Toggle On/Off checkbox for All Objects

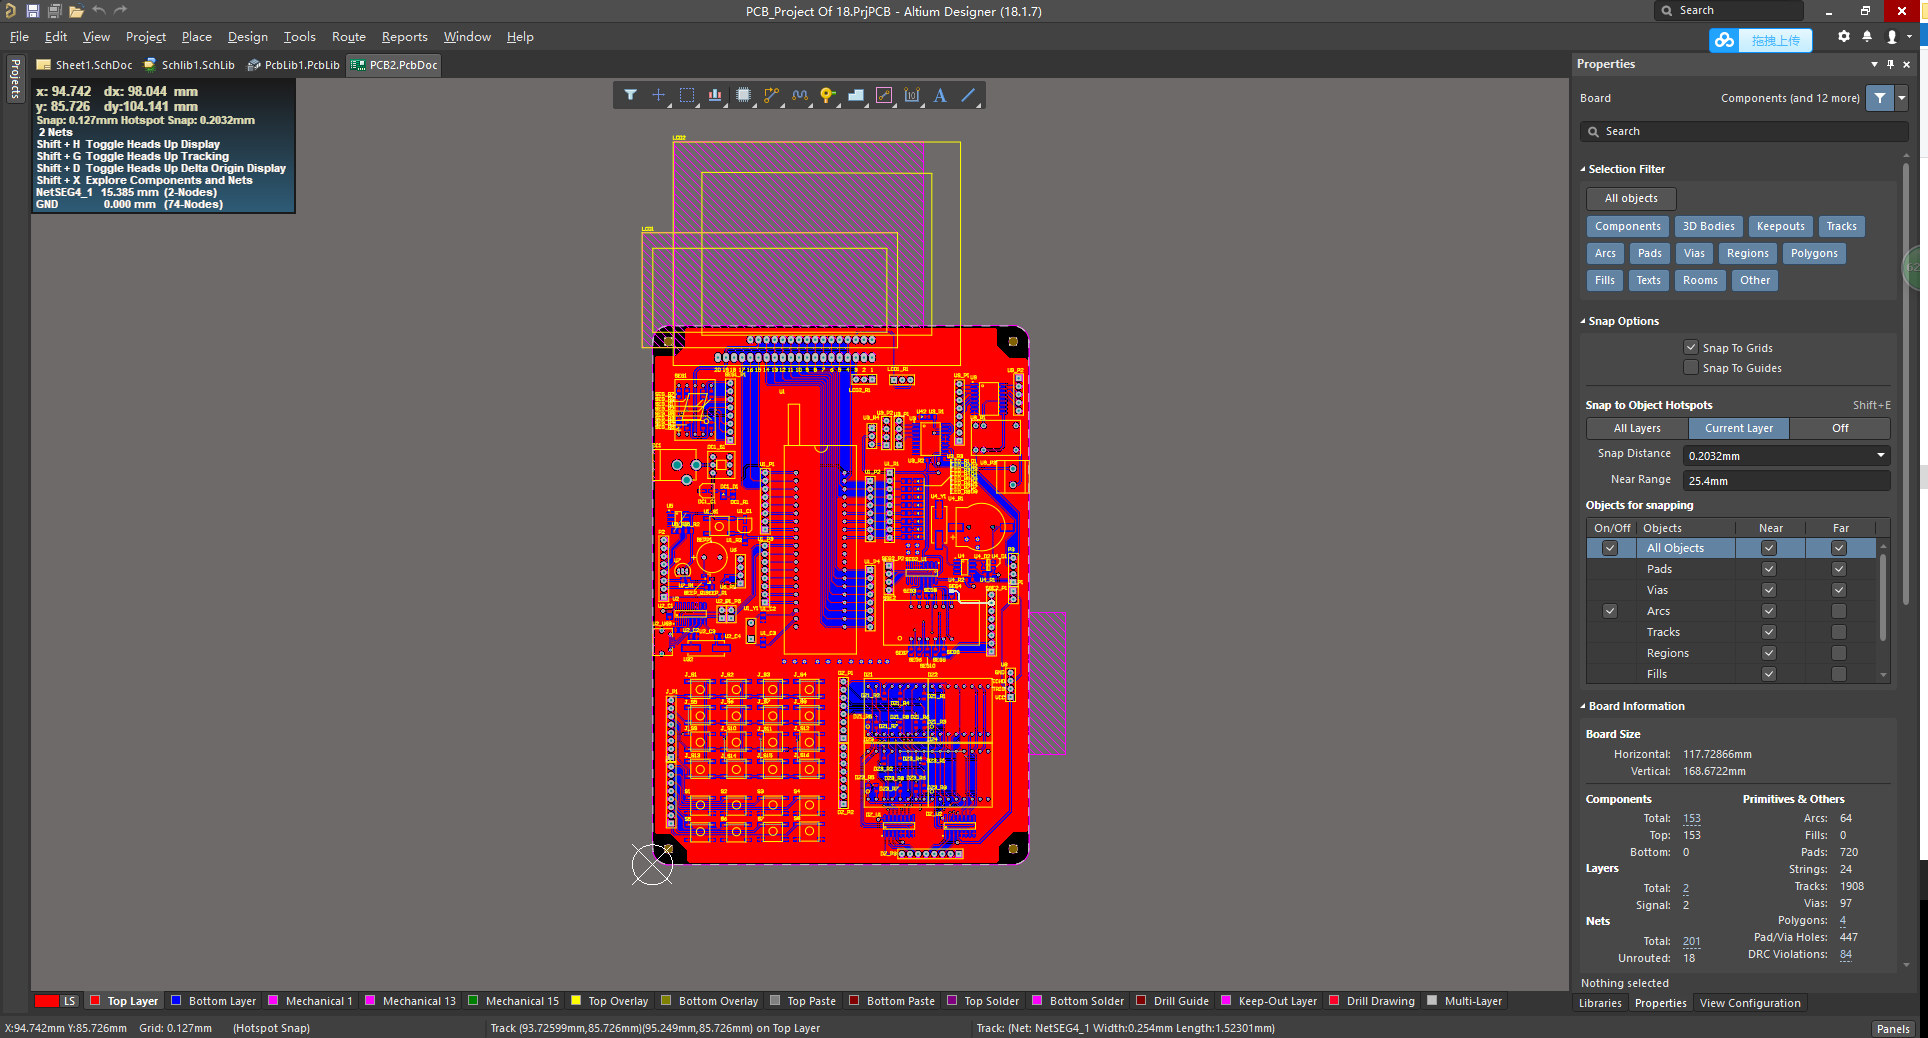click(x=1610, y=548)
